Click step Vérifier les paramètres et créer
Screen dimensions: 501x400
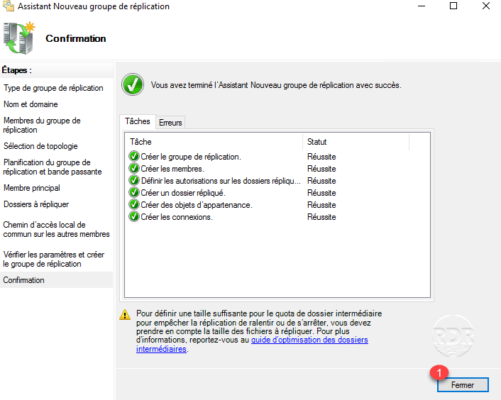coord(53,259)
